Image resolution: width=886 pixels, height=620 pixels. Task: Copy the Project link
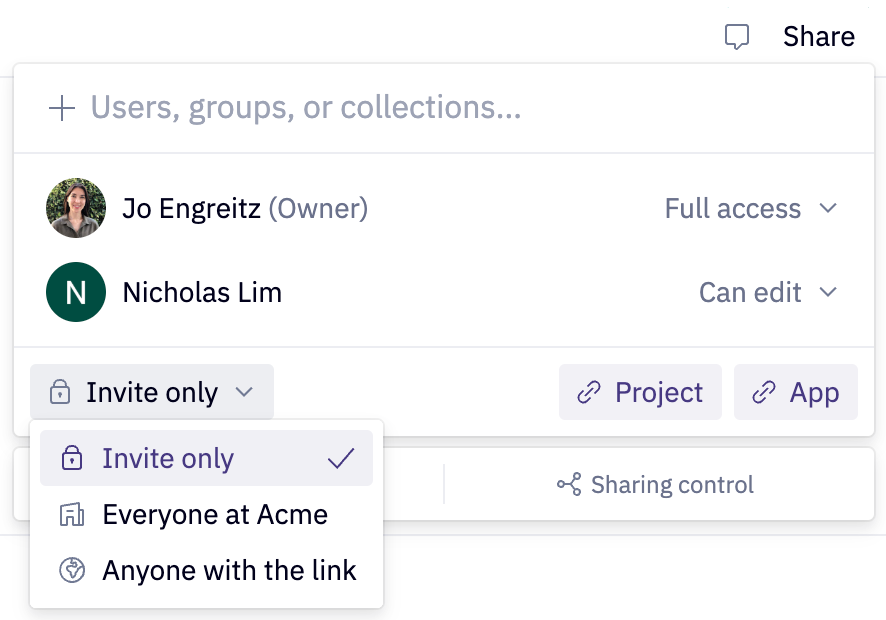(x=640, y=392)
